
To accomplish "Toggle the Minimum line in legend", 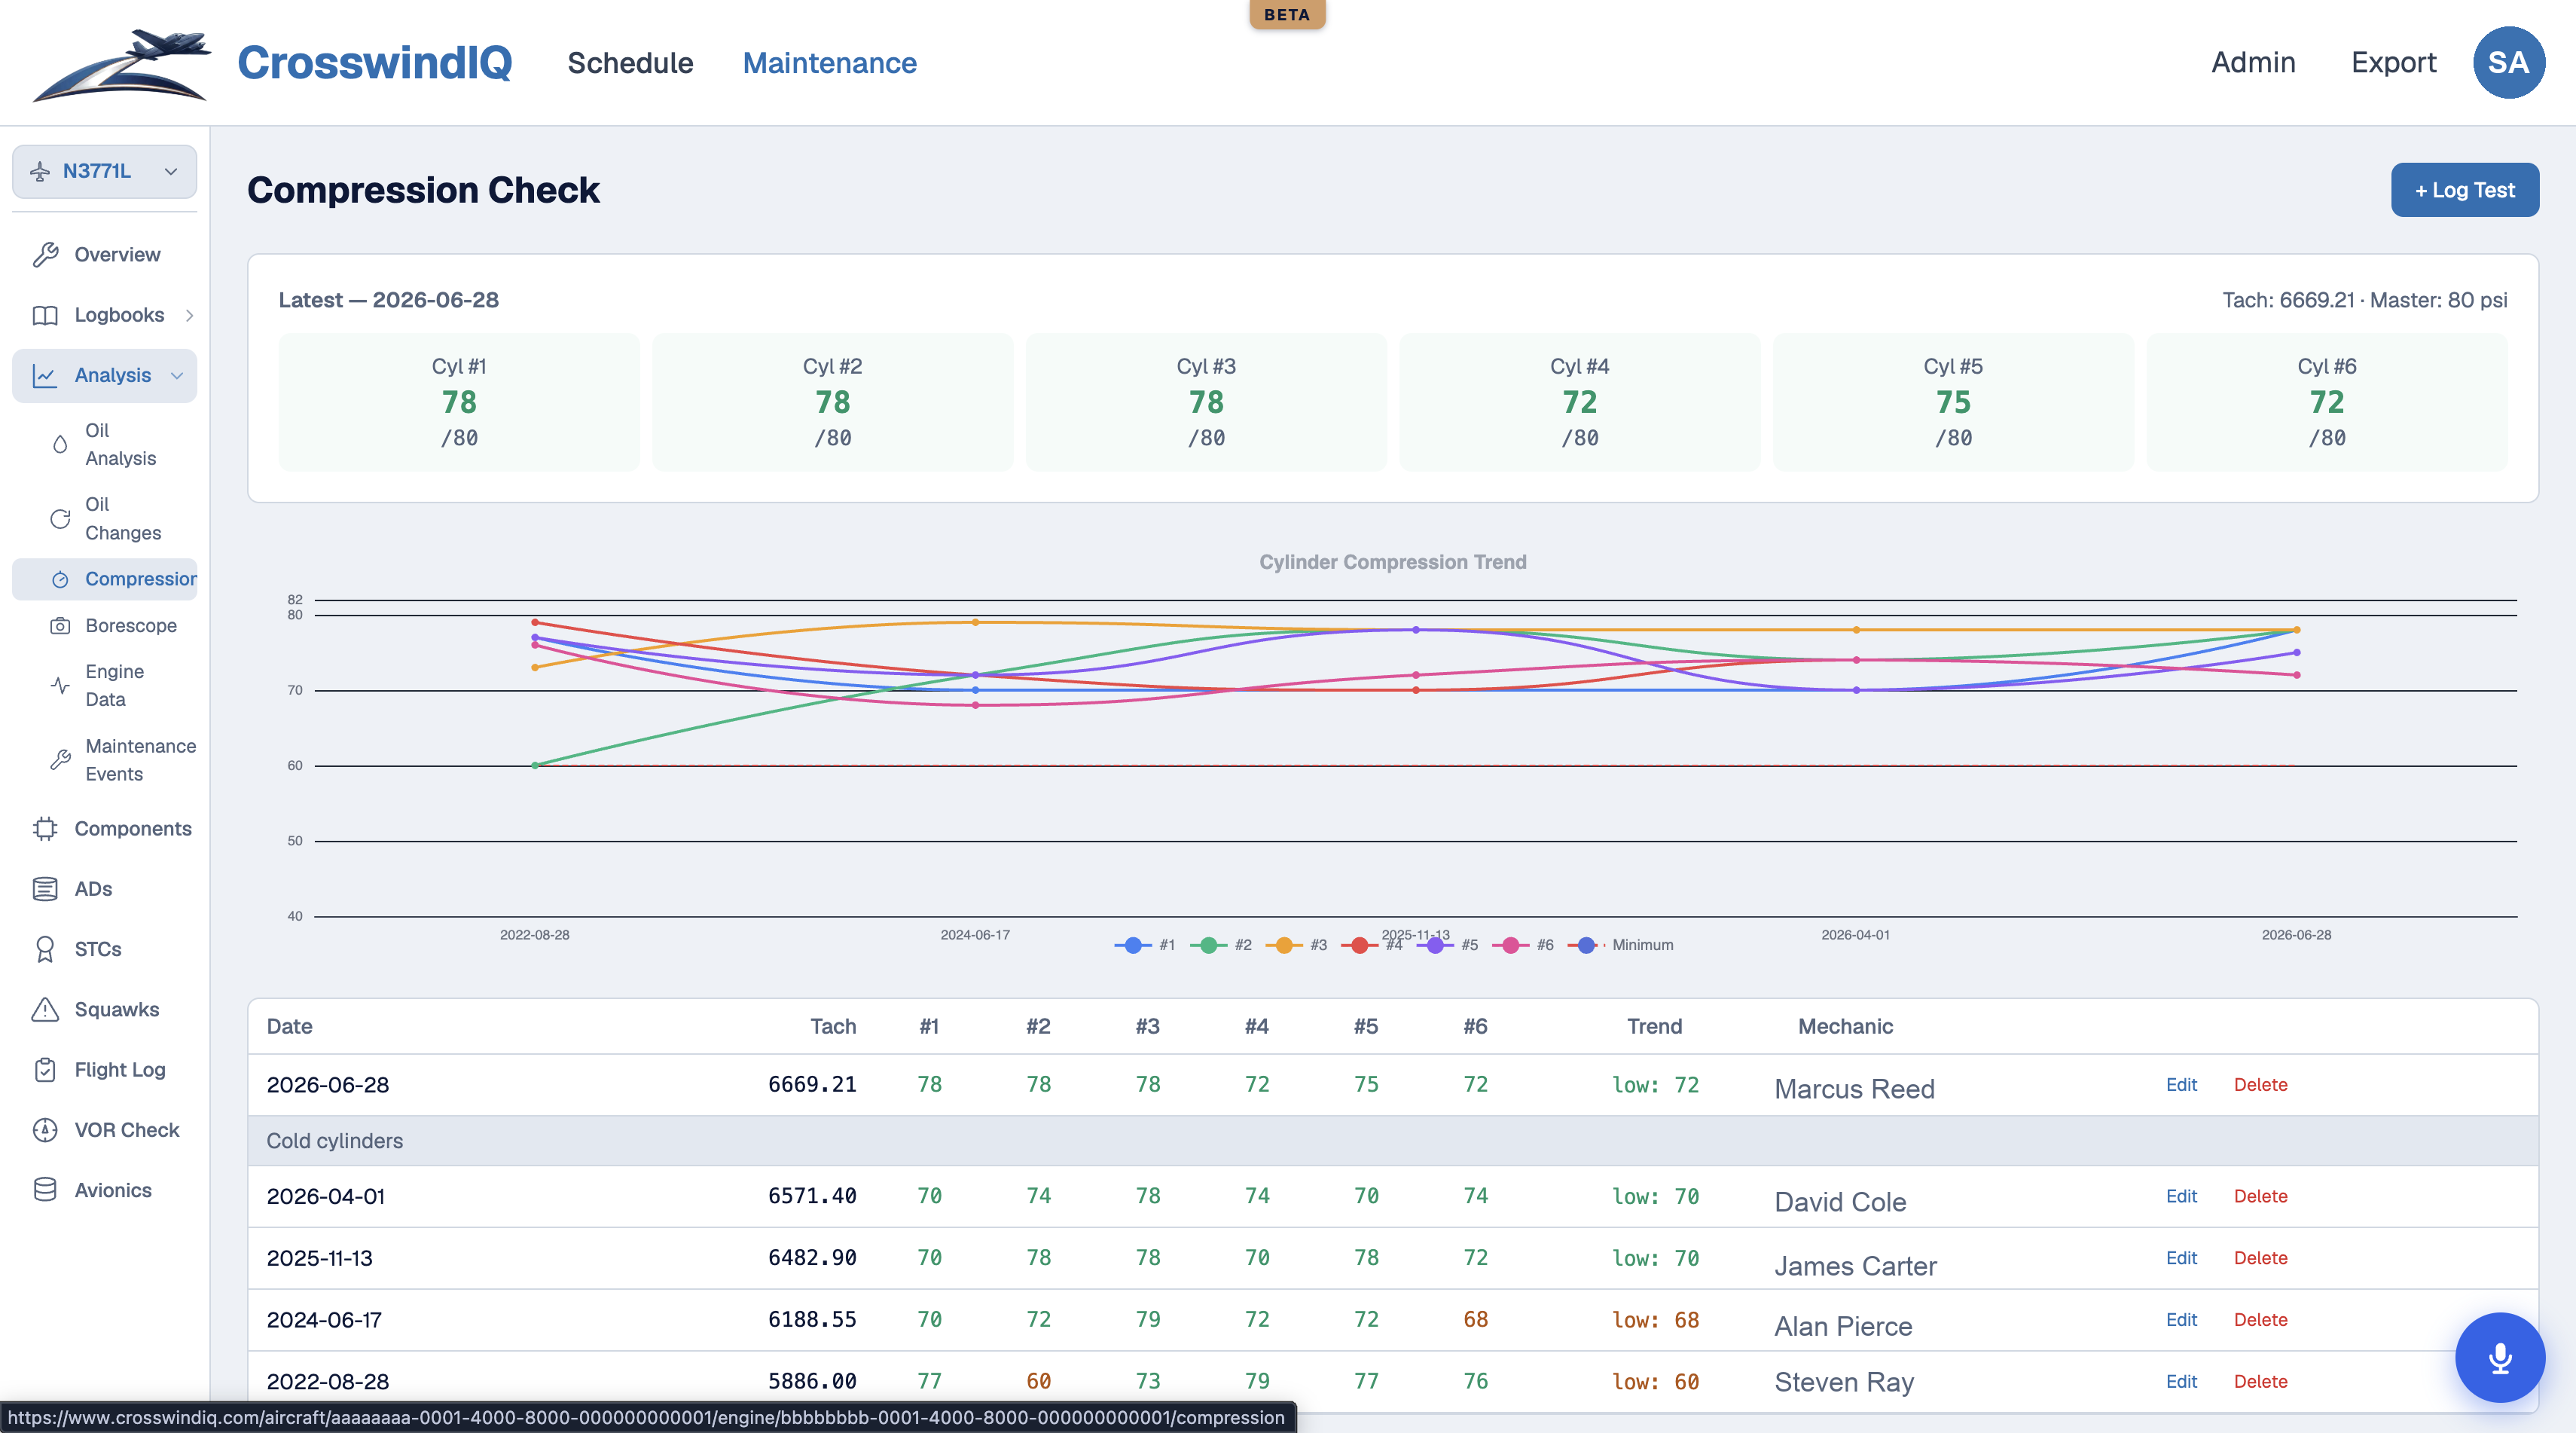I will point(1620,945).
